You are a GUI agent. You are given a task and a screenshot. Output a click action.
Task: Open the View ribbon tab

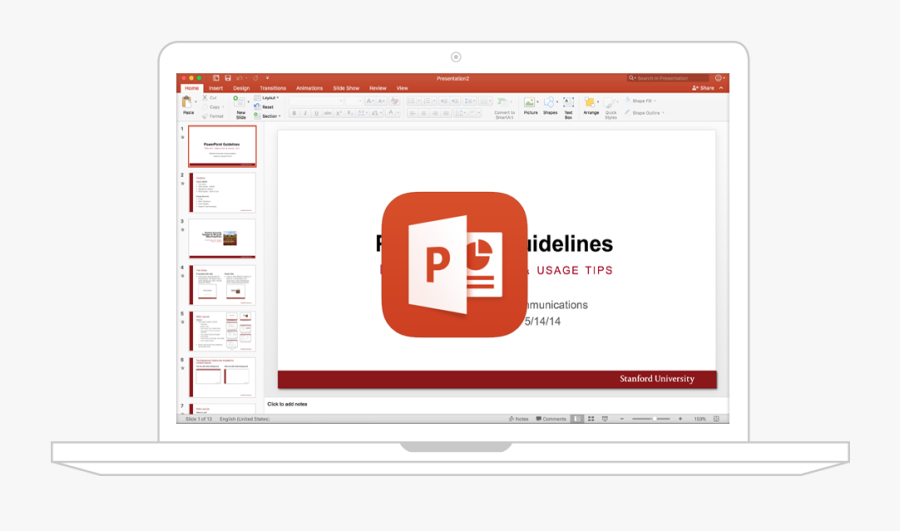402,88
